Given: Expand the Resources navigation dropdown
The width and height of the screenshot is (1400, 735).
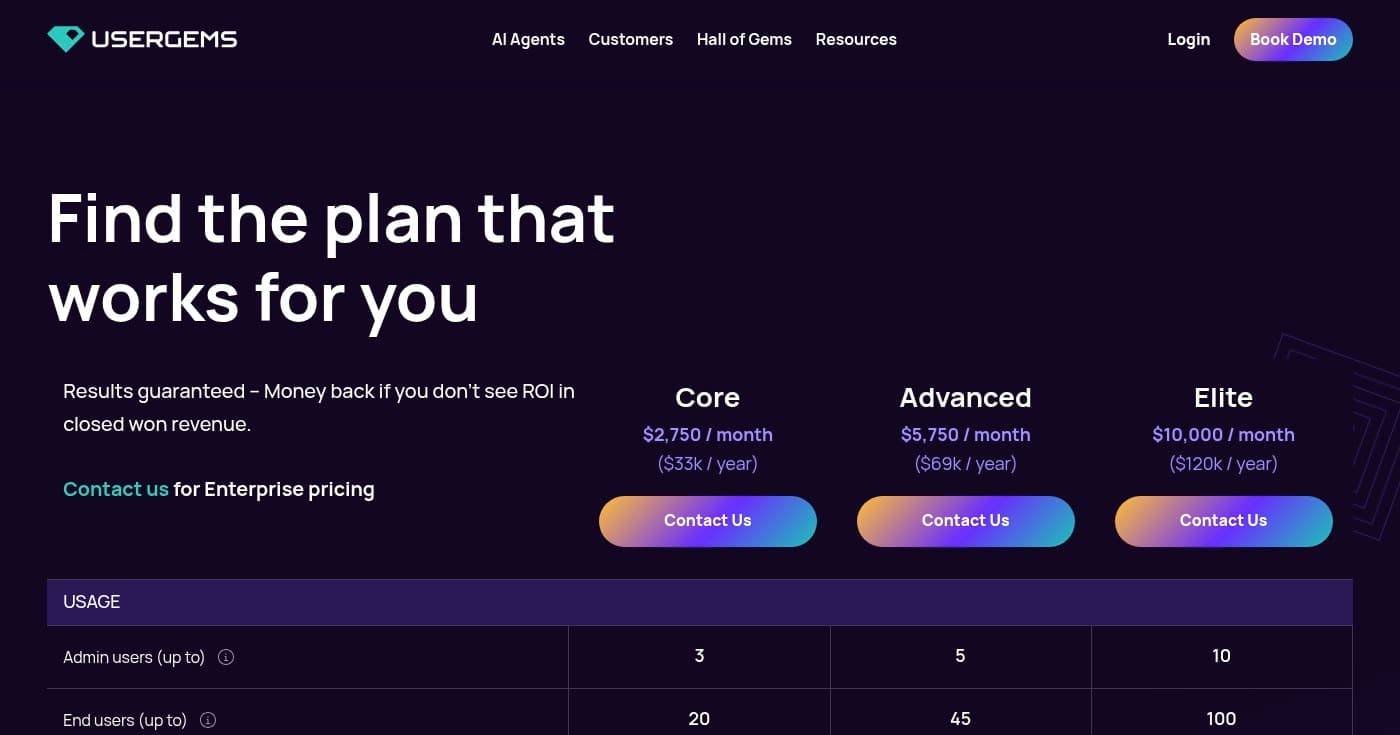Looking at the screenshot, I should [856, 39].
